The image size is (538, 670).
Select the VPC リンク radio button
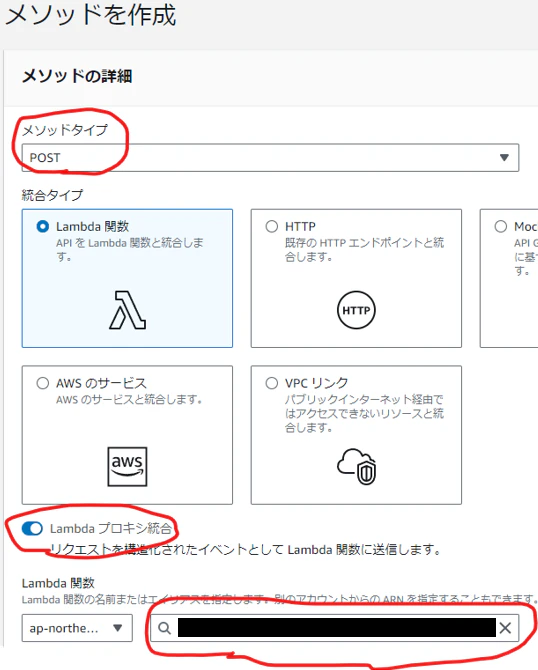pos(272,383)
